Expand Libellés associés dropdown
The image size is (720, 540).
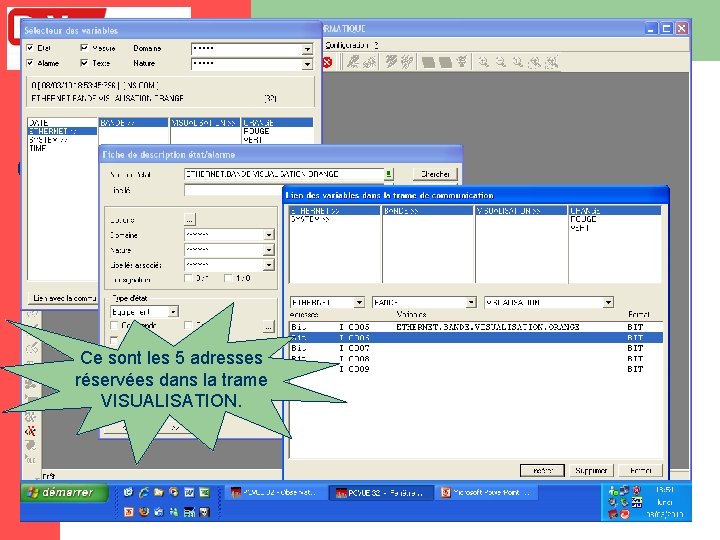pyautogui.click(x=269, y=265)
